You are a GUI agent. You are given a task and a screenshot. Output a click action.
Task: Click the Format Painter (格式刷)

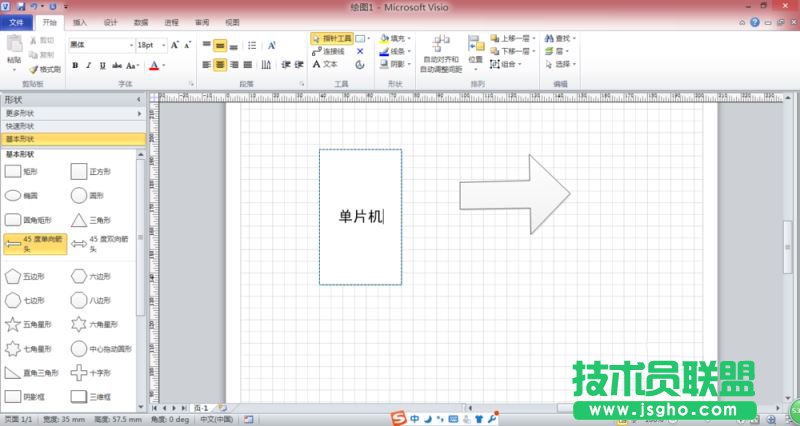[45, 69]
